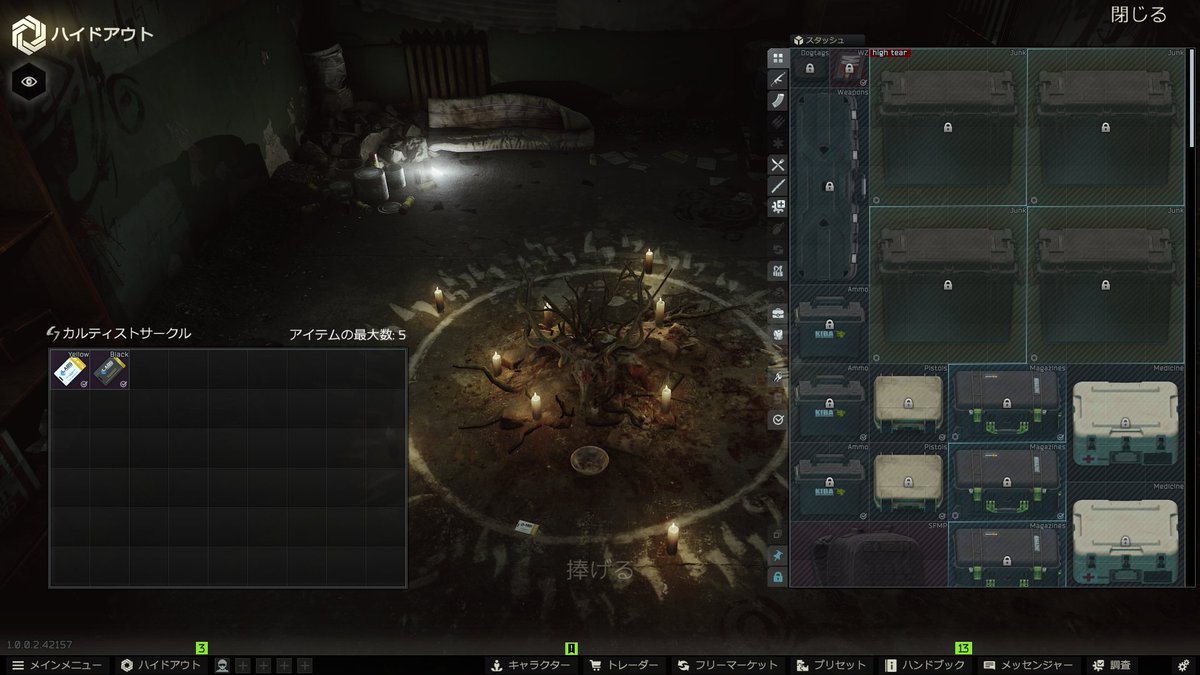Filter stash by quest items checkmark icon
1200x675 pixels.
point(777,420)
